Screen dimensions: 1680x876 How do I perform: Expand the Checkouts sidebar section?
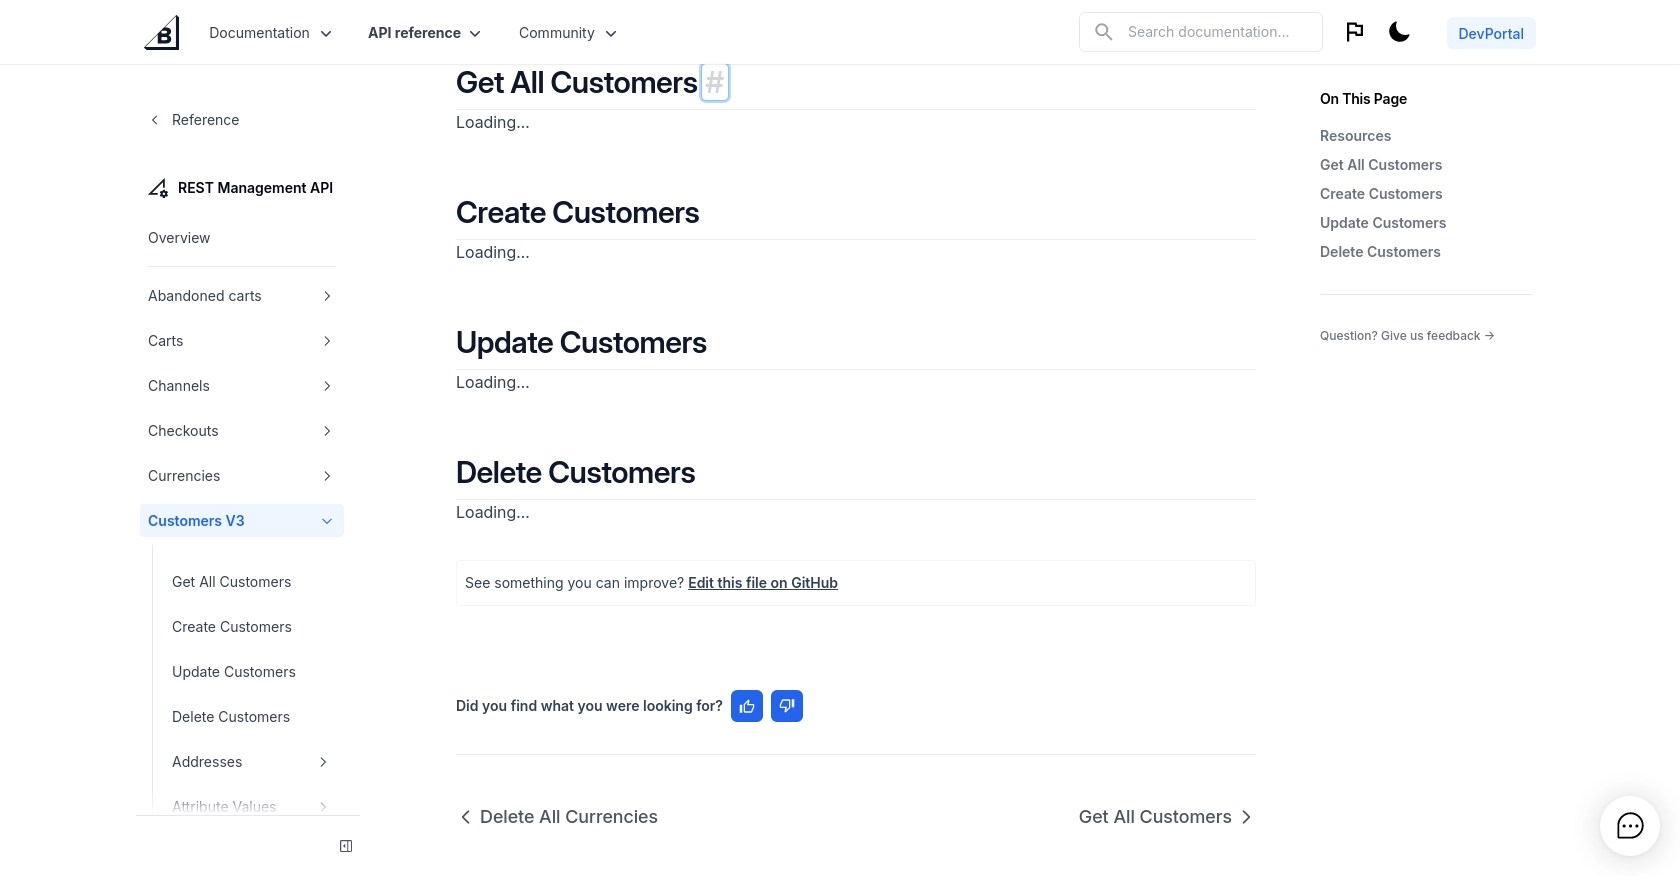pyautogui.click(x=327, y=431)
